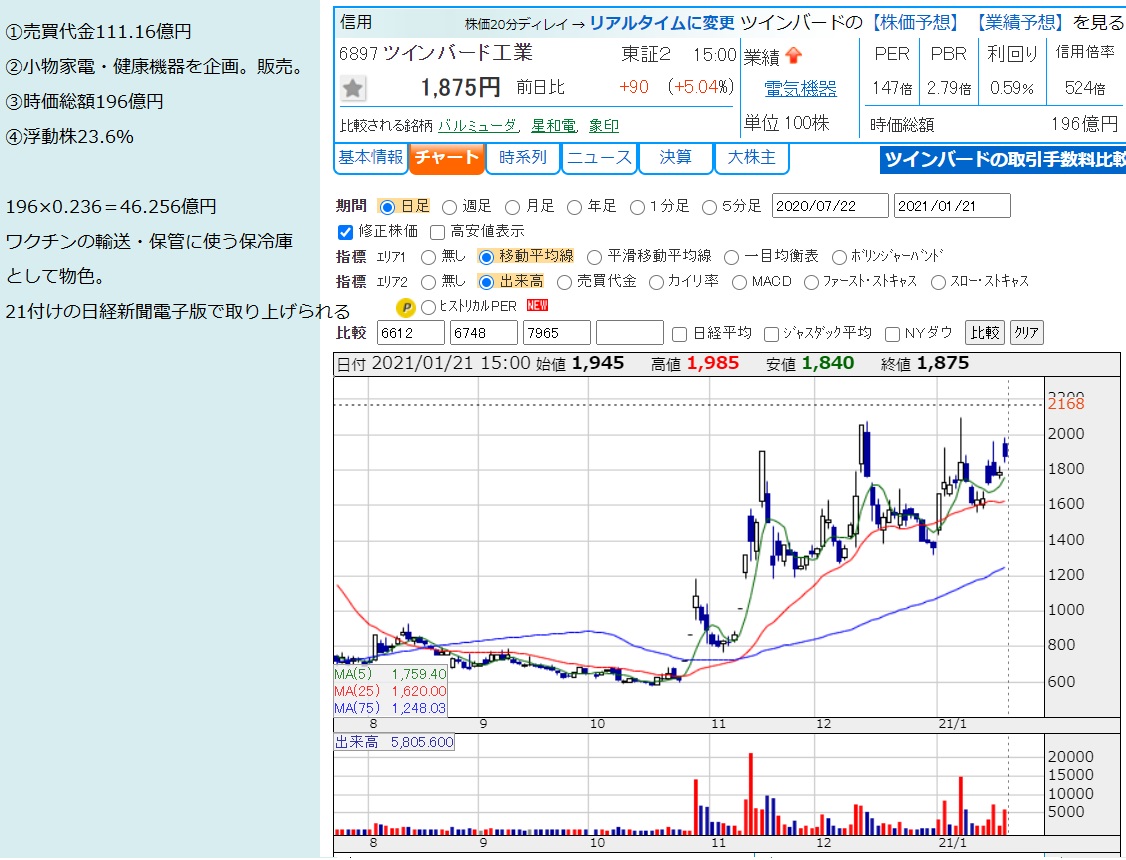Click the PER 147倍 value
The height and width of the screenshot is (860, 1126).
tap(892, 88)
